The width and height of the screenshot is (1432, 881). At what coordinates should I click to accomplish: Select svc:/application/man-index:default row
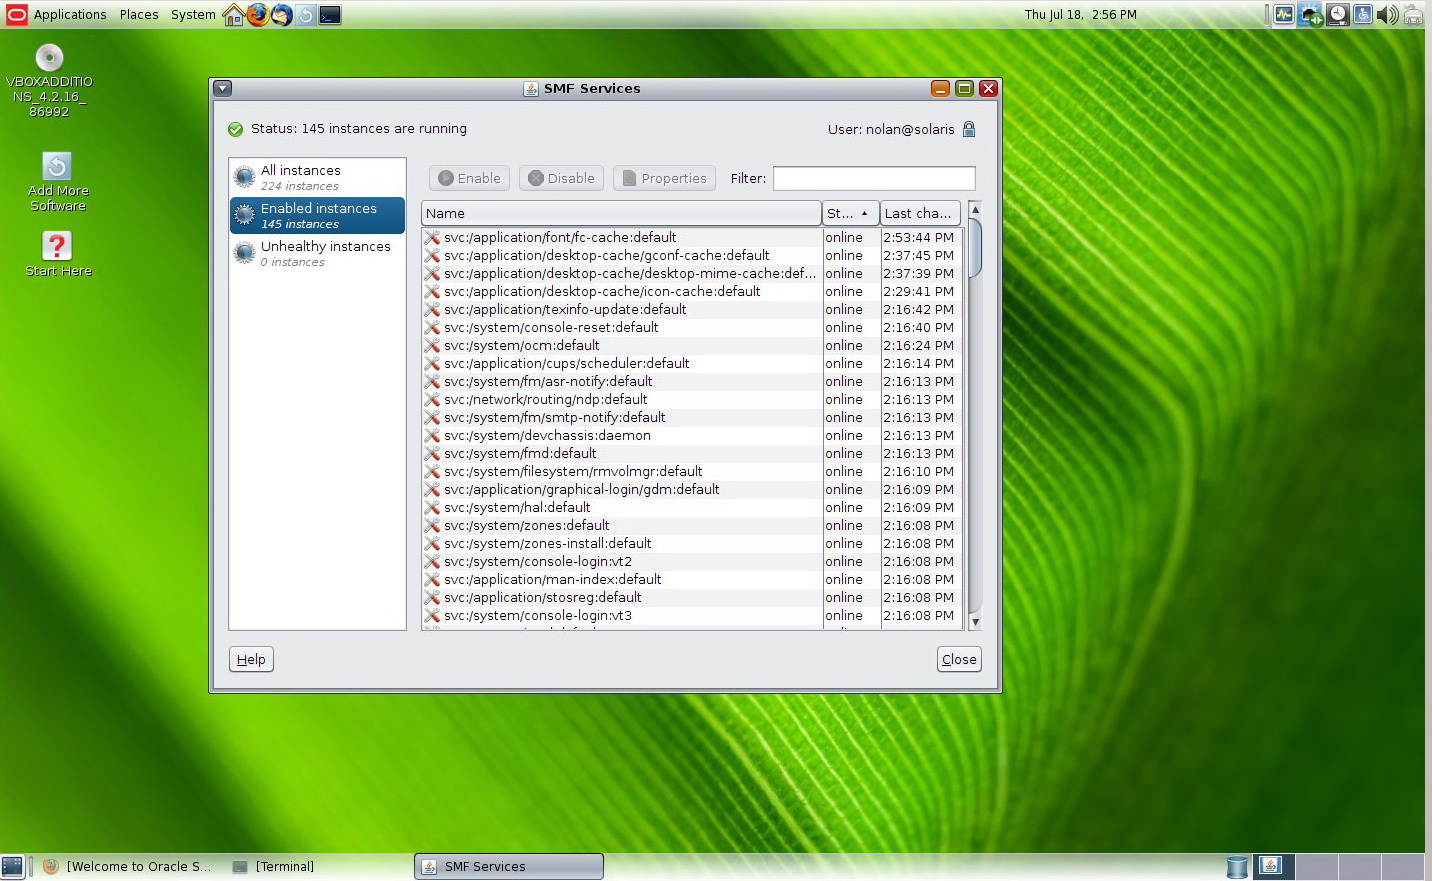[691, 579]
